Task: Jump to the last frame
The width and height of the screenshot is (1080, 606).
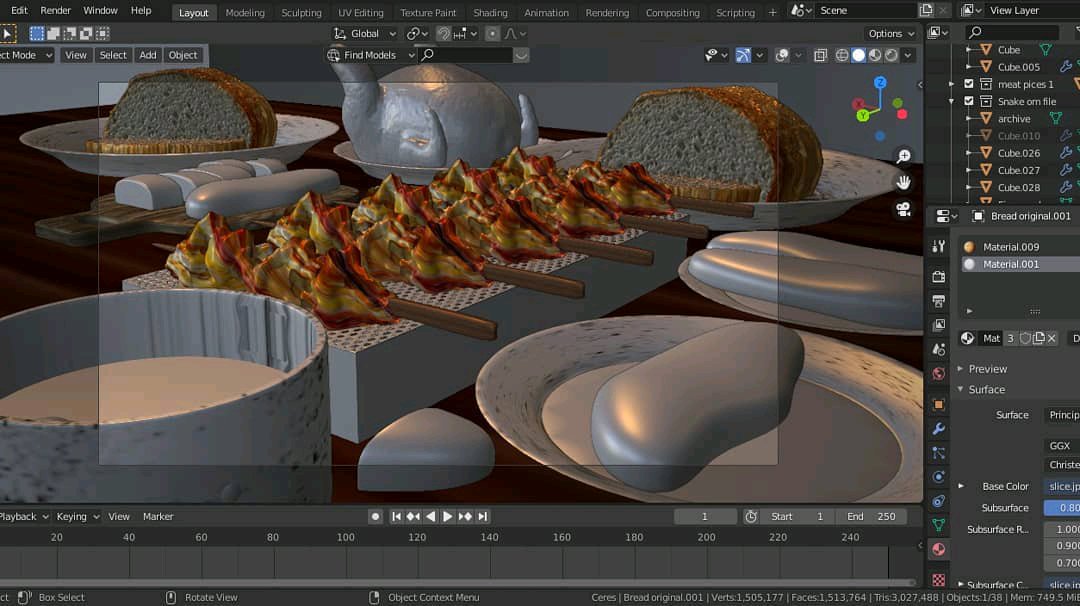Action: 483,516
